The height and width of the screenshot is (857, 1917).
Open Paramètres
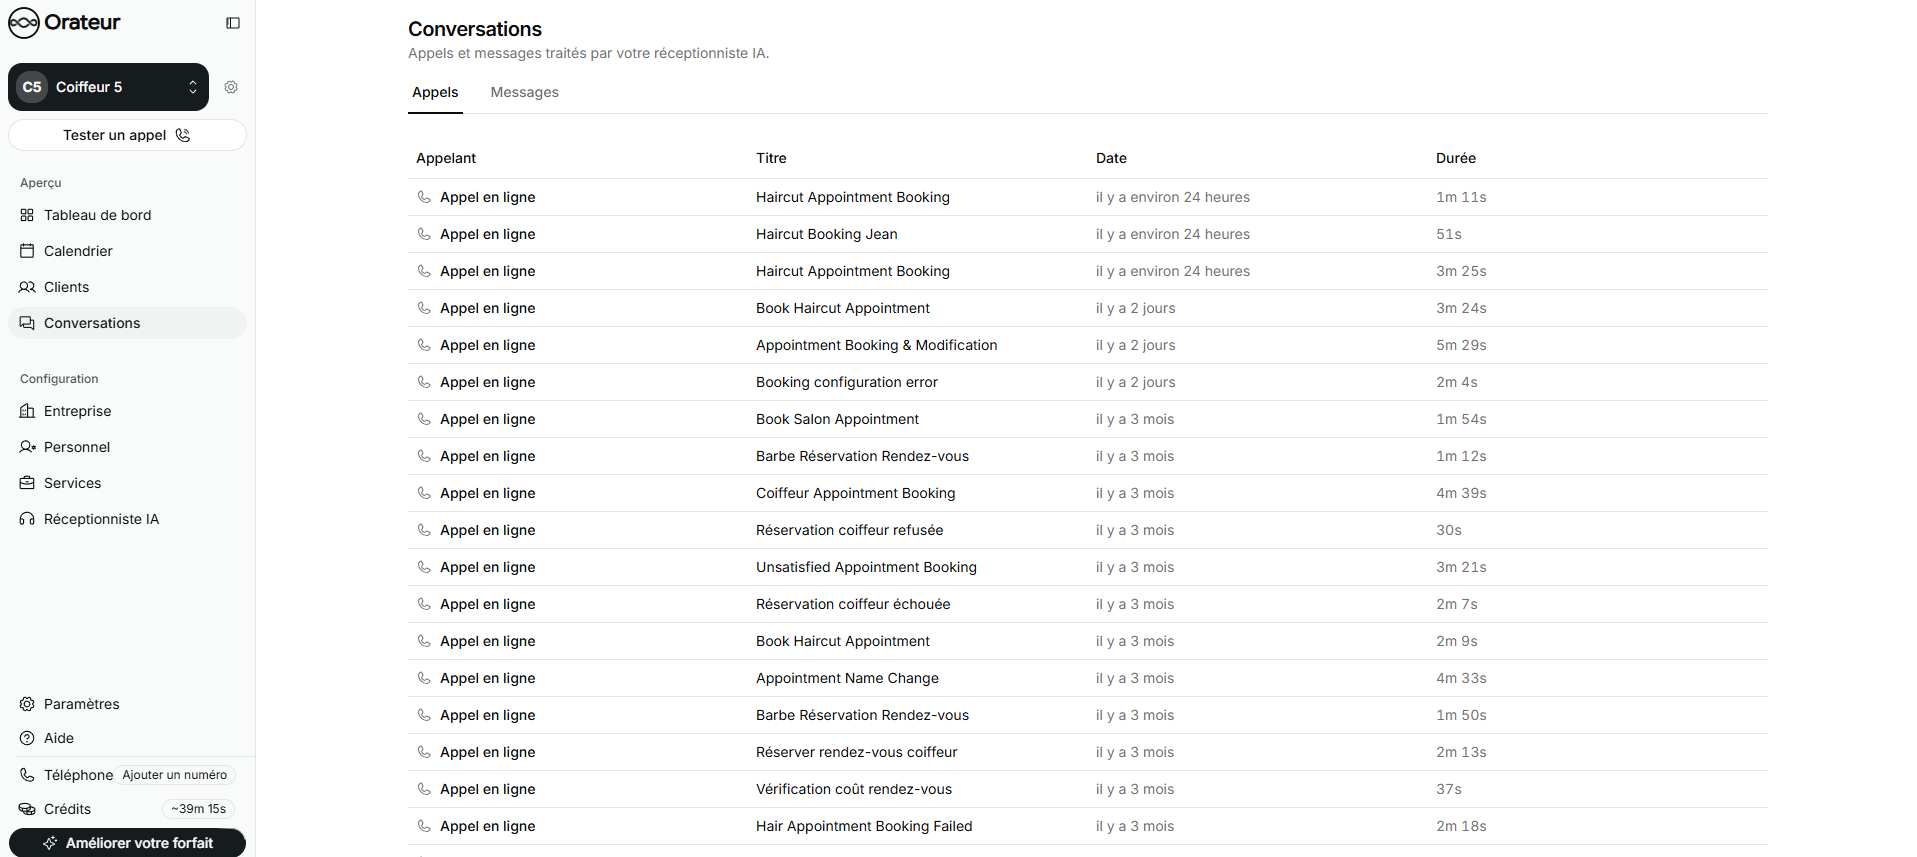127,704
